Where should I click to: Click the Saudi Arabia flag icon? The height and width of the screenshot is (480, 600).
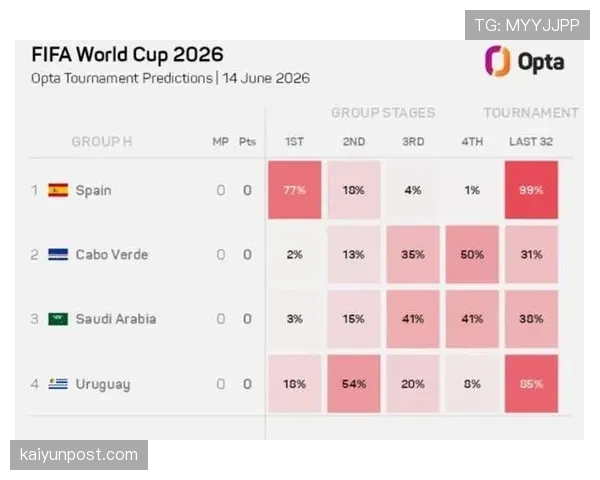58,319
